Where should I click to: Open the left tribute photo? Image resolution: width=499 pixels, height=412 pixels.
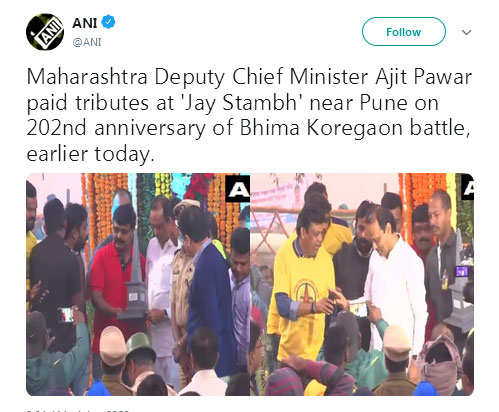(x=138, y=284)
